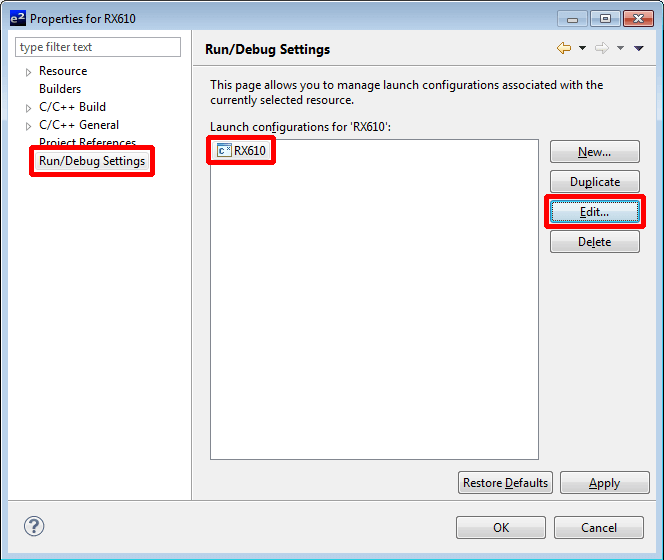Expand the Resource tree node
Viewport: 664px width, 560px height.
[28, 72]
